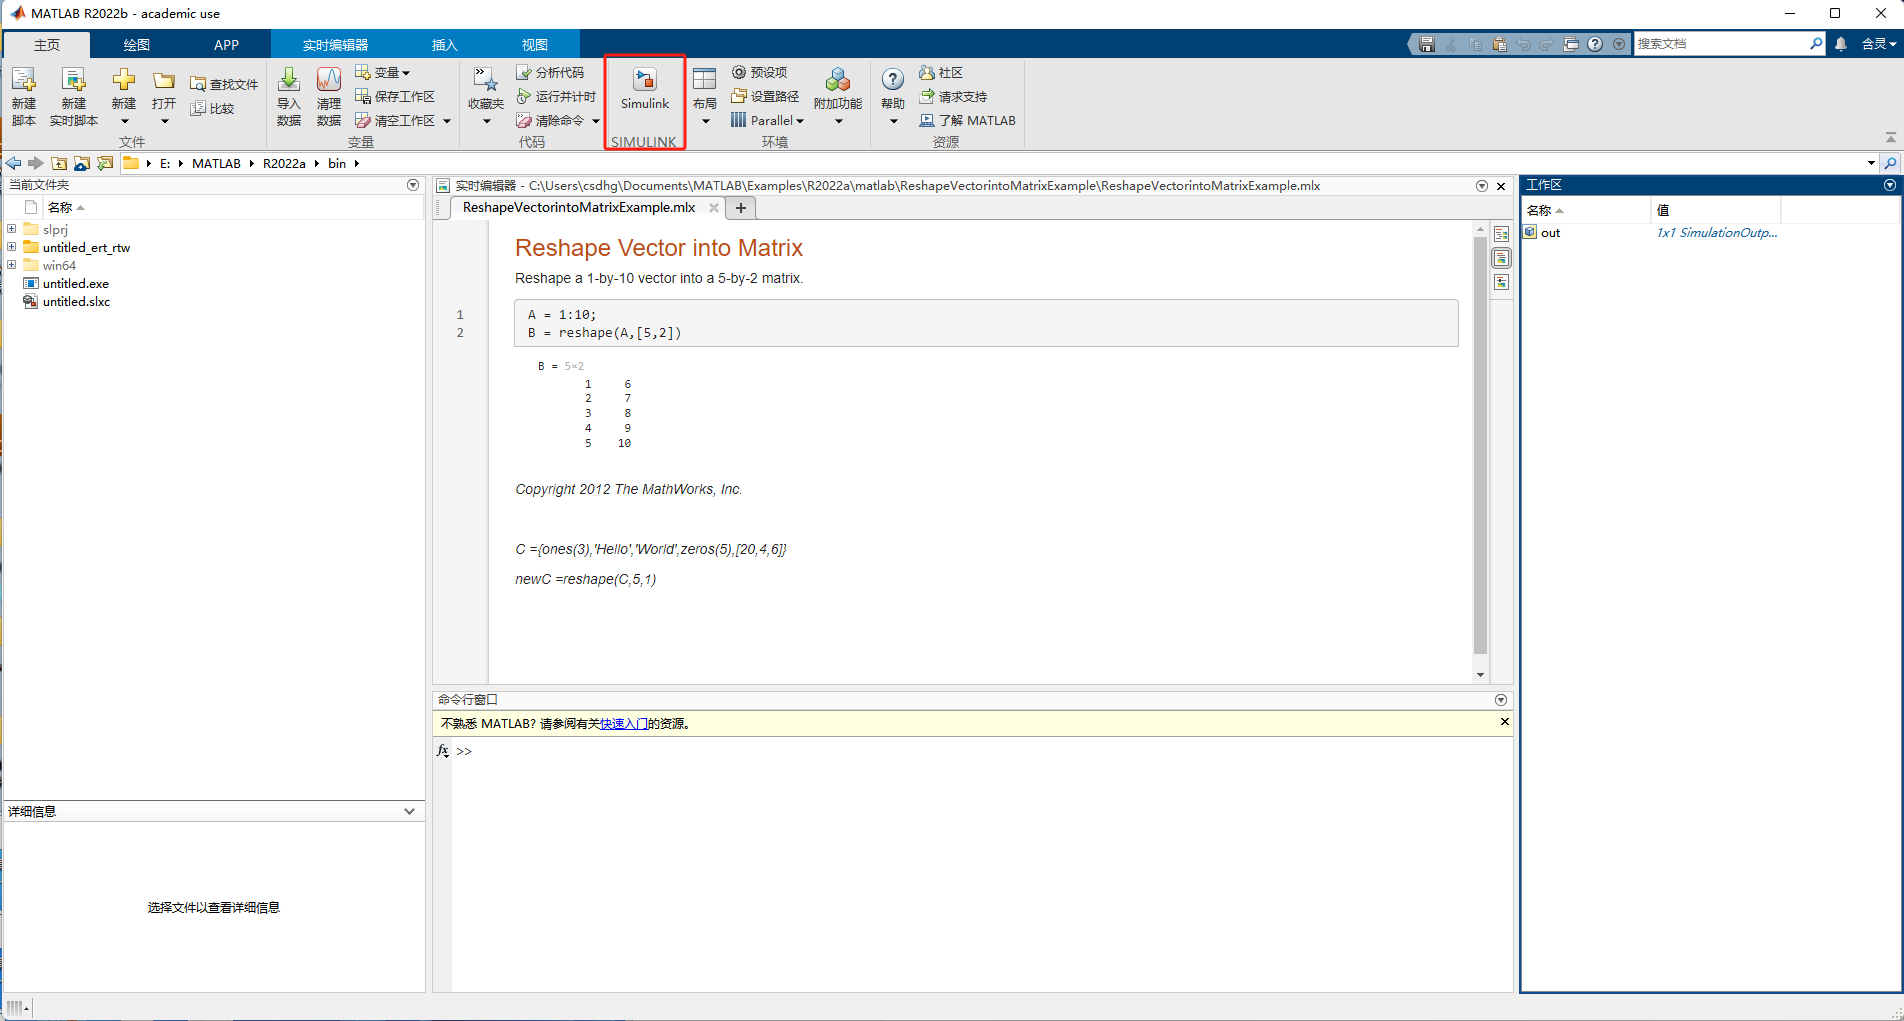The width and height of the screenshot is (1904, 1021).
Task: Click the notification bell icon
Action: point(1841,44)
